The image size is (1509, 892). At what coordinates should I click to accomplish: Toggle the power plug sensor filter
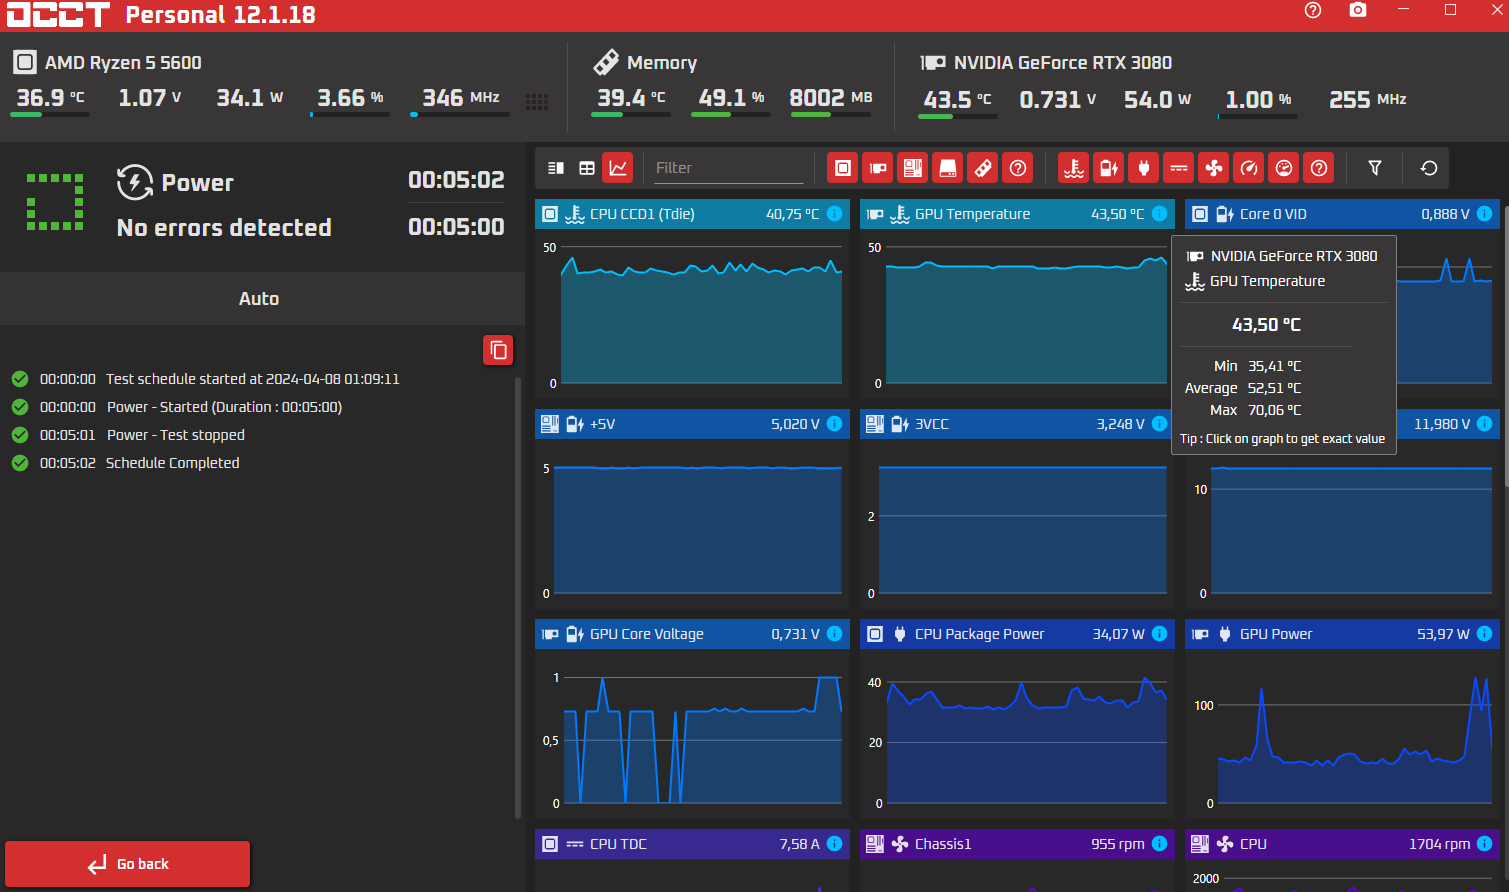click(x=1144, y=168)
